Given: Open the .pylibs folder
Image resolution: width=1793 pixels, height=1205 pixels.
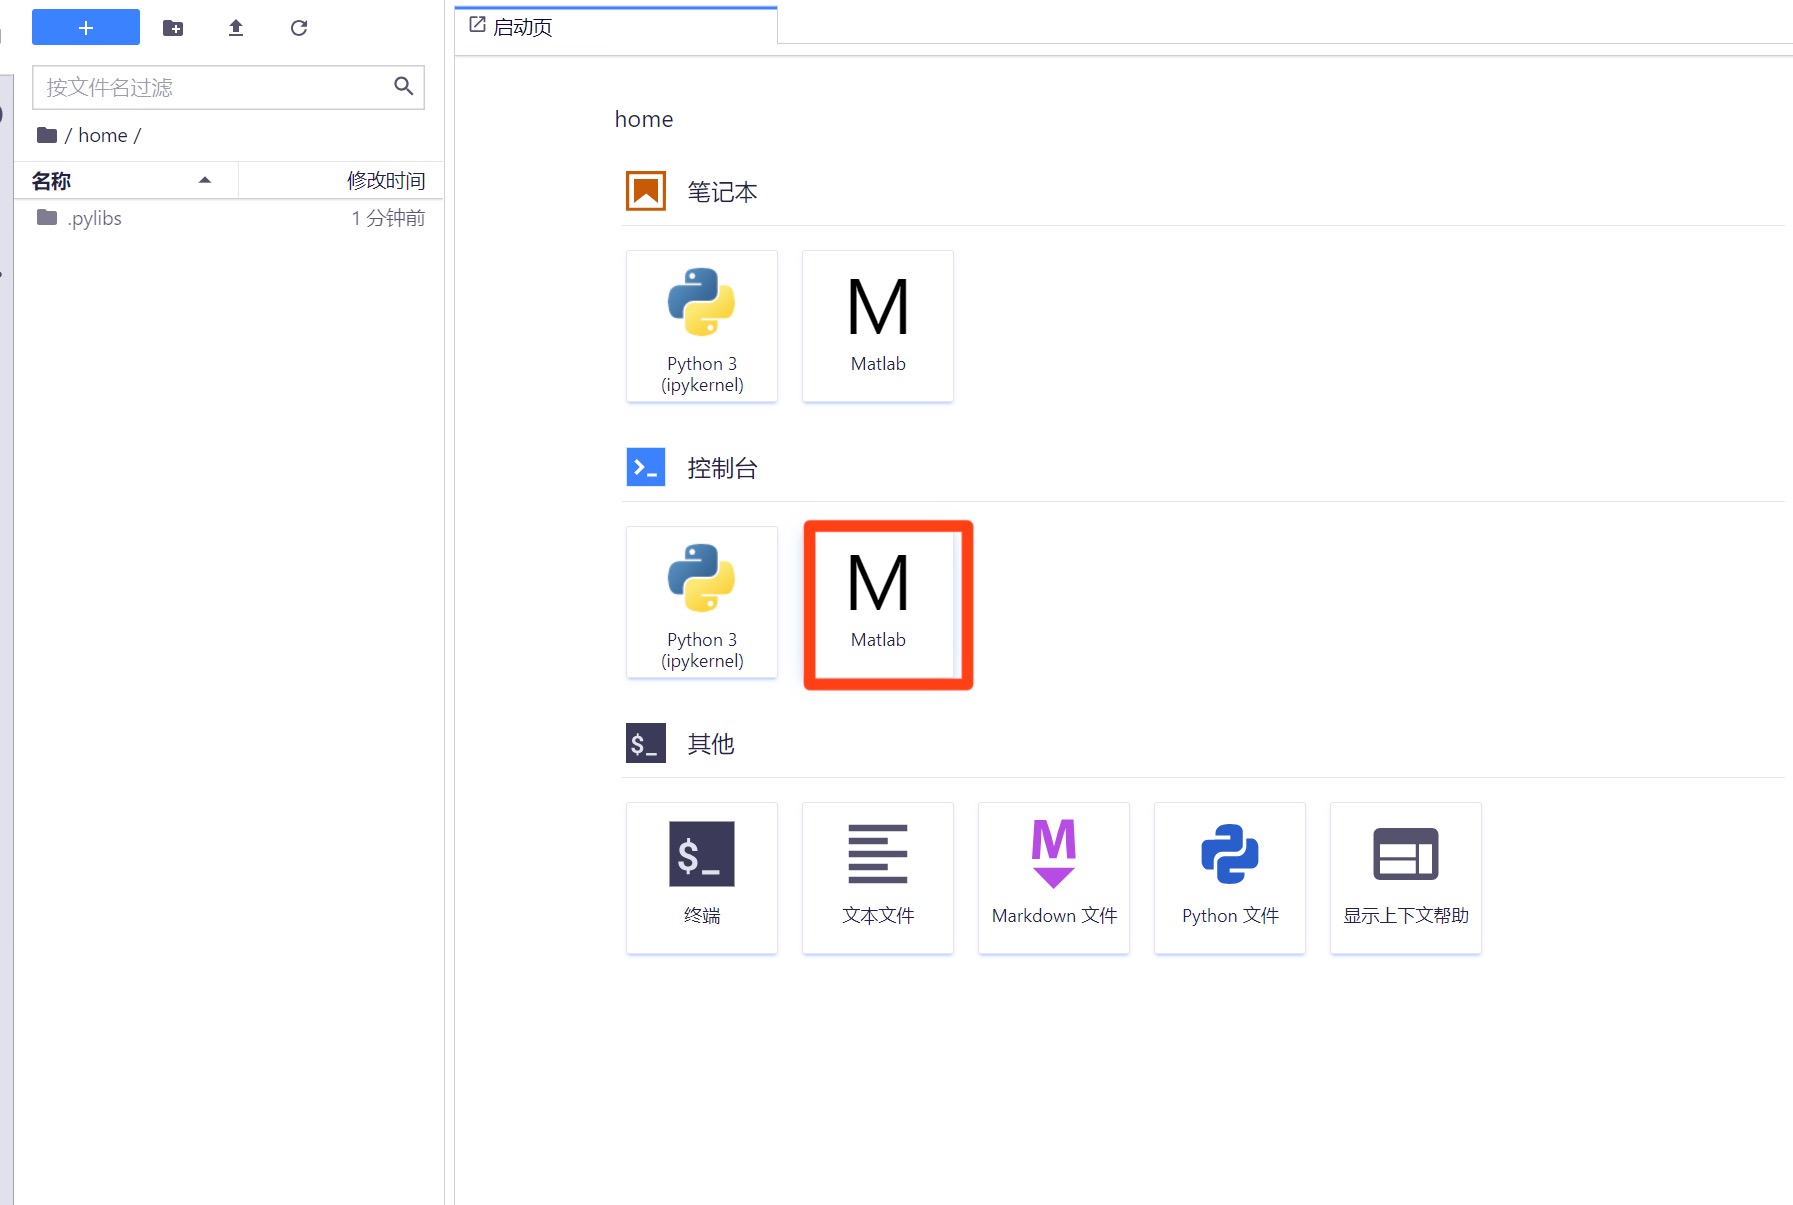Looking at the screenshot, I should (x=94, y=218).
